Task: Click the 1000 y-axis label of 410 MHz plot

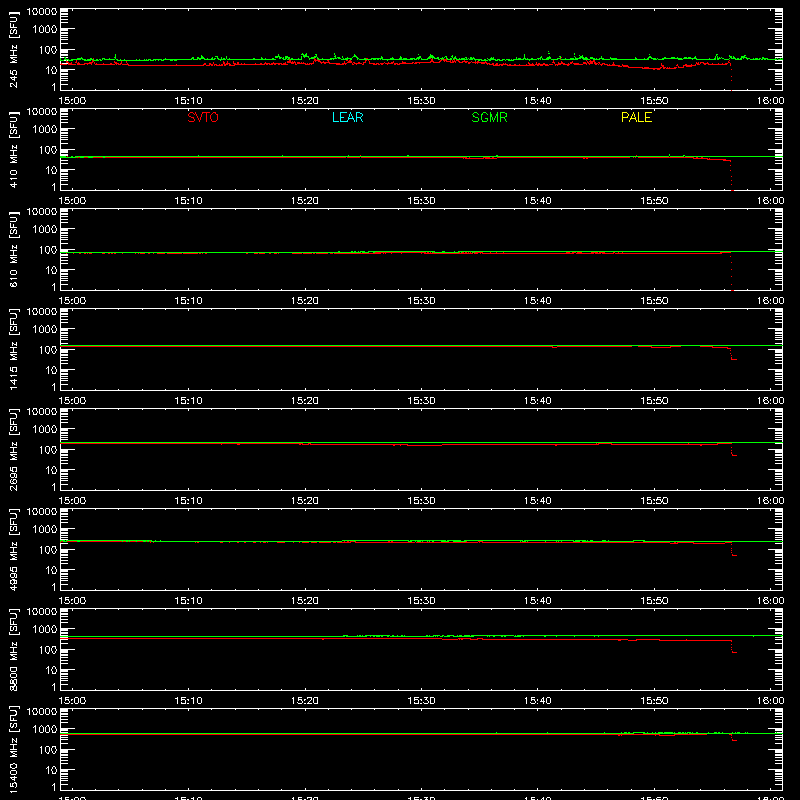Action: (45, 130)
